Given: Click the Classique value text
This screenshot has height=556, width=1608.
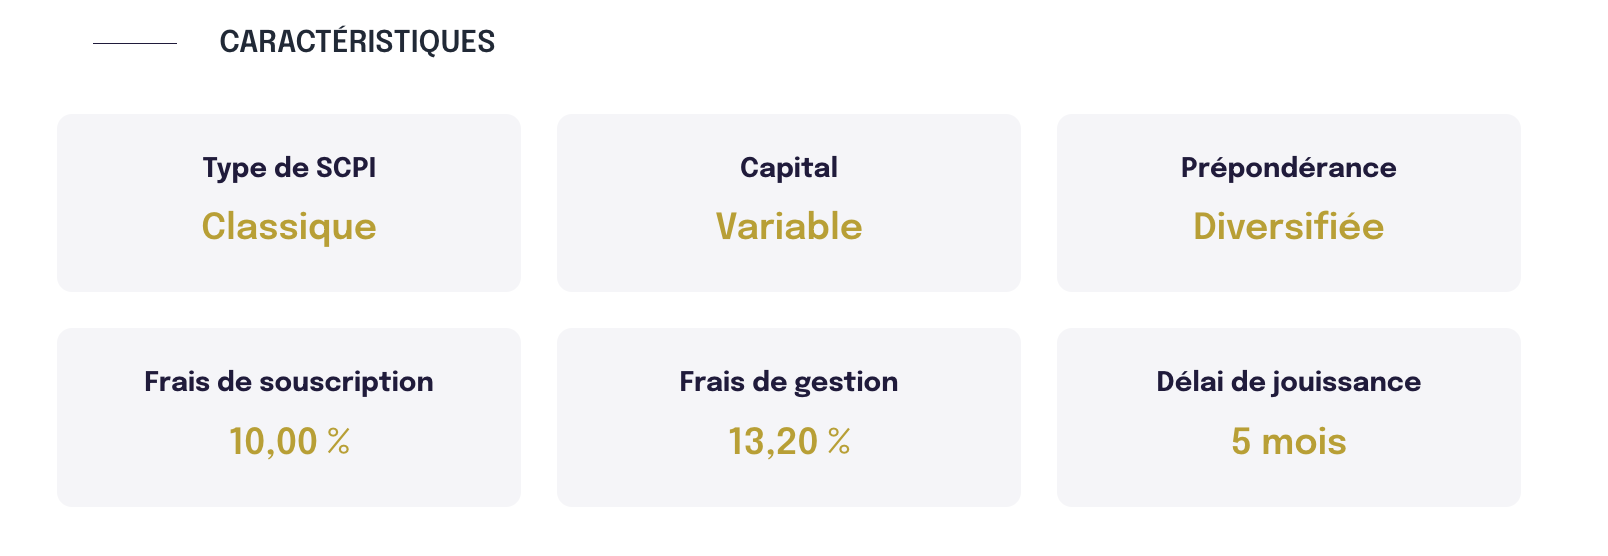Looking at the screenshot, I should pyautogui.click(x=289, y=227).
